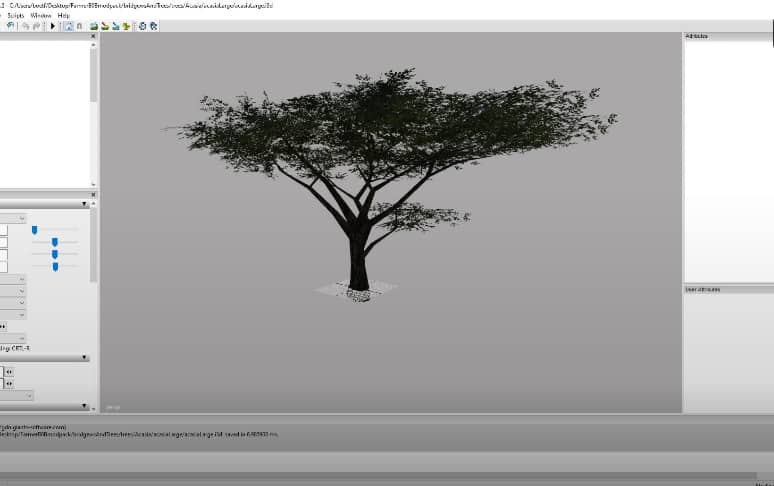The image size is (774, 486).
Task: Open the Scripts menu
Action: 16,16
